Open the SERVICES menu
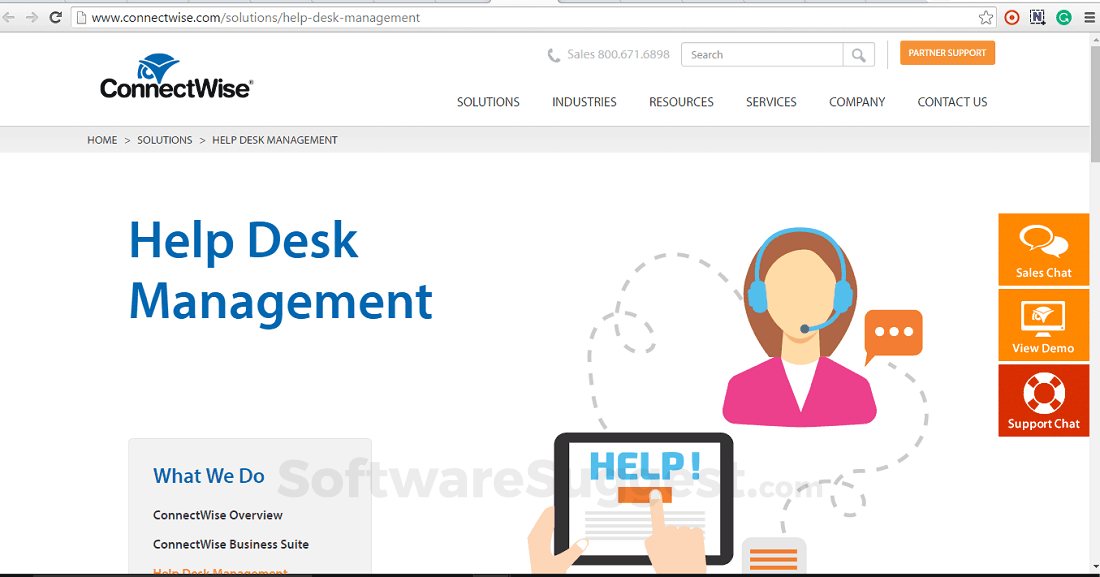Viewport: 1100px width, 577px height. 771,102
